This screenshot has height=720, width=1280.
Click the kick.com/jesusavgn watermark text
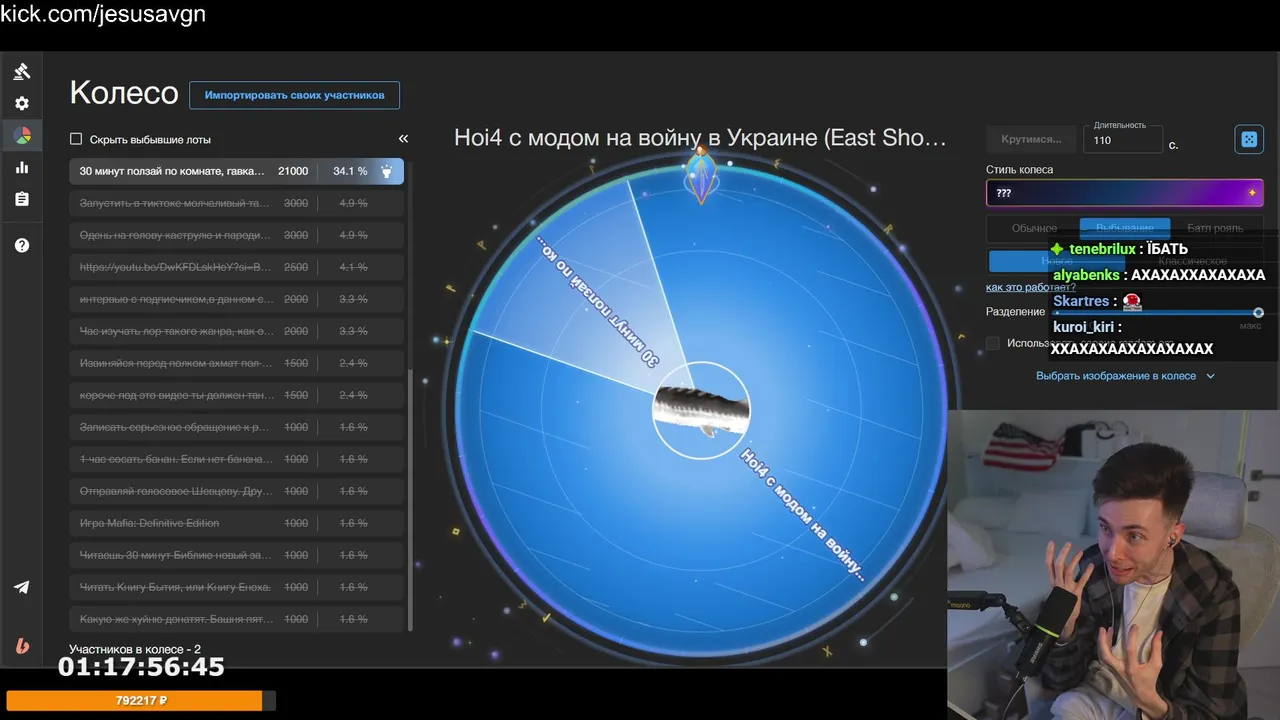[x=103, y=14]
